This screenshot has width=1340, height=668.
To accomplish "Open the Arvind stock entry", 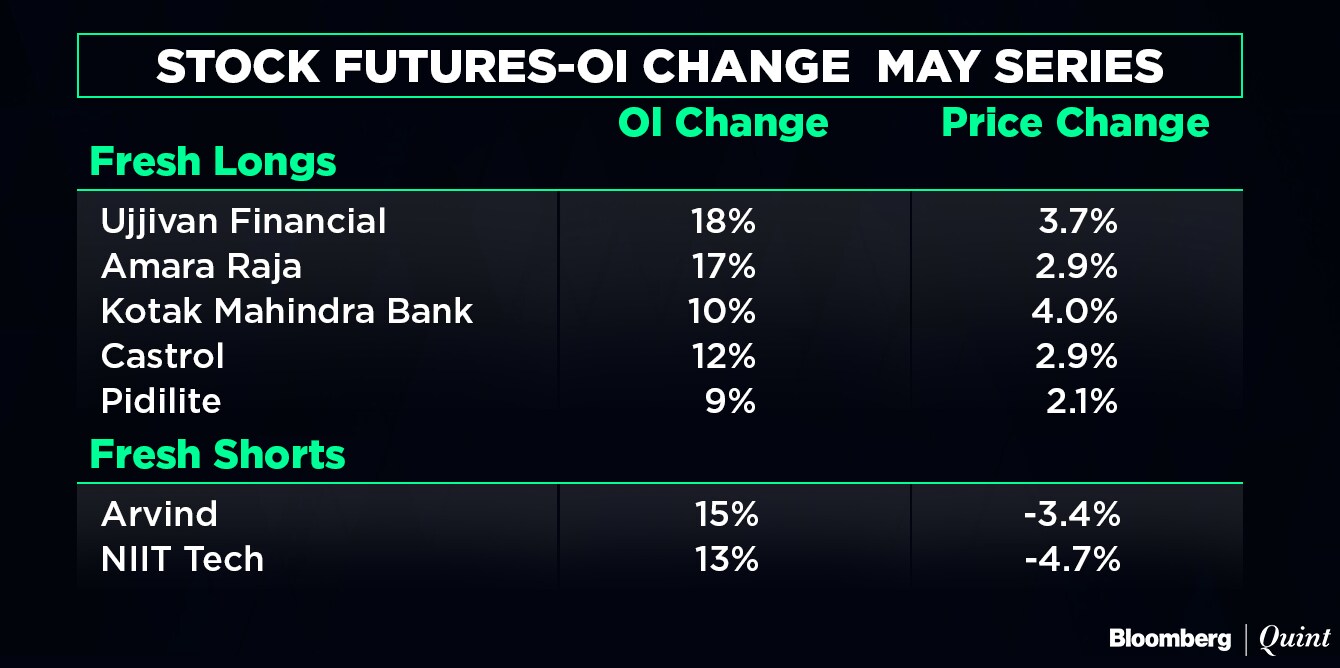I will tap(159, 514).
